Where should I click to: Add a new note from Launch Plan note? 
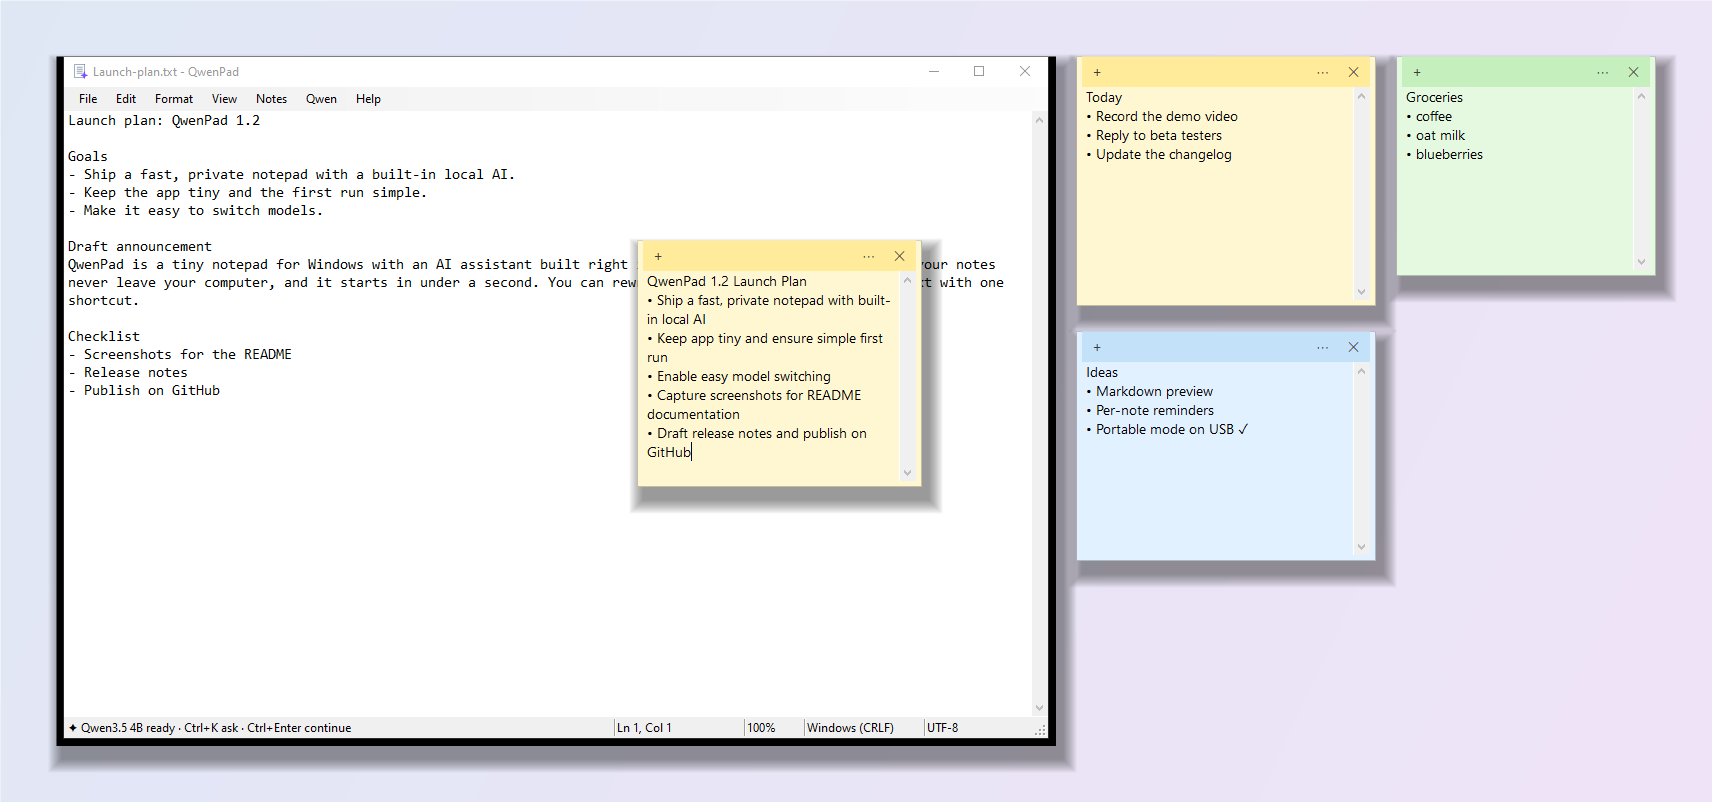coord(658,256)
